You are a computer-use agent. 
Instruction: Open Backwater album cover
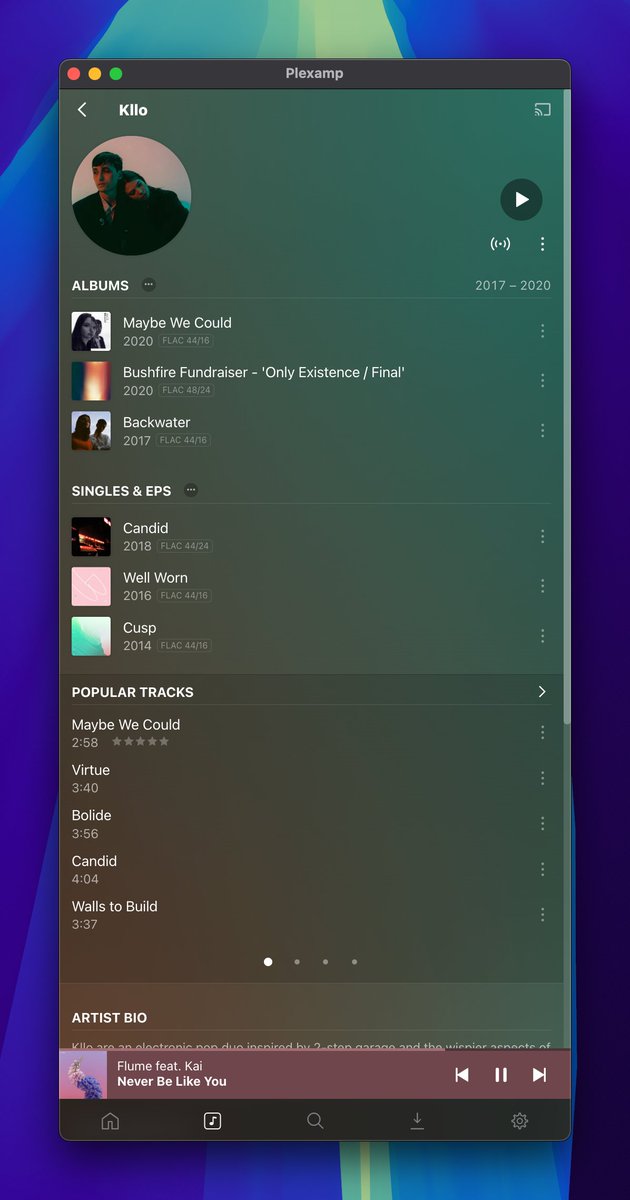pyautogui.click(x=91, y=430)
